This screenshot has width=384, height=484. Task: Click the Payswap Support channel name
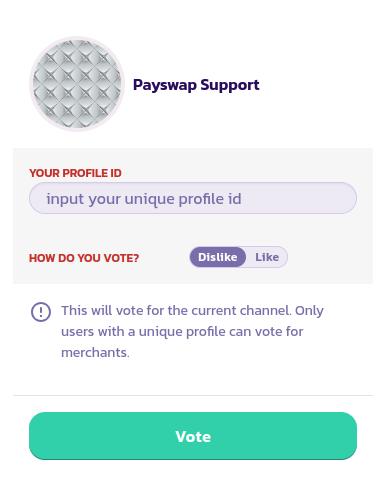196,85
